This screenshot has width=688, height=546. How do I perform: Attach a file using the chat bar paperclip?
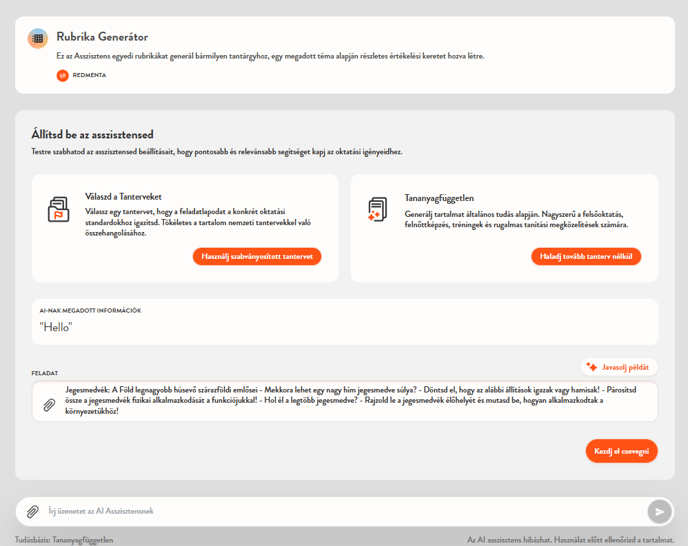(33, 512)
